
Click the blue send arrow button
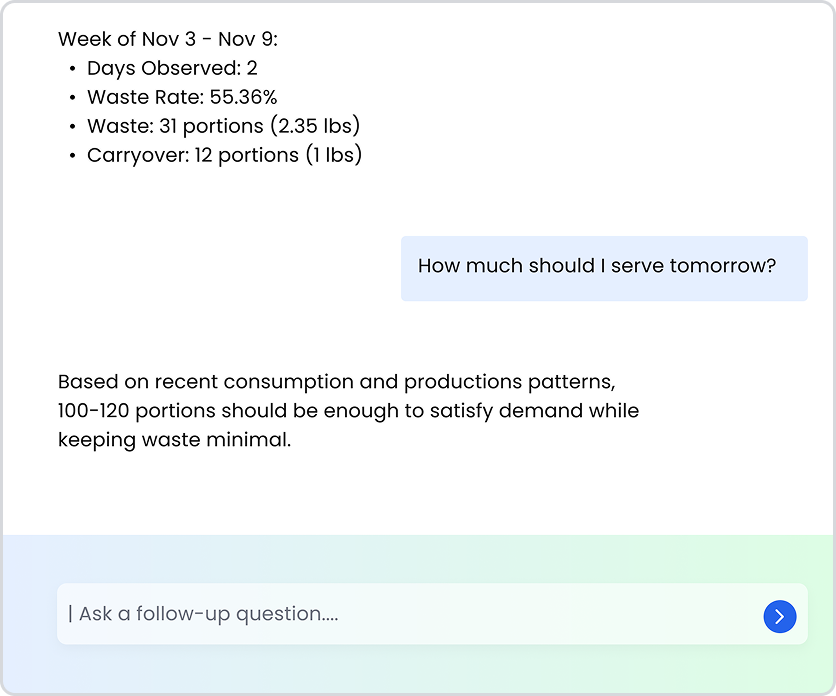pyautogui.click(x=779, y=616)
